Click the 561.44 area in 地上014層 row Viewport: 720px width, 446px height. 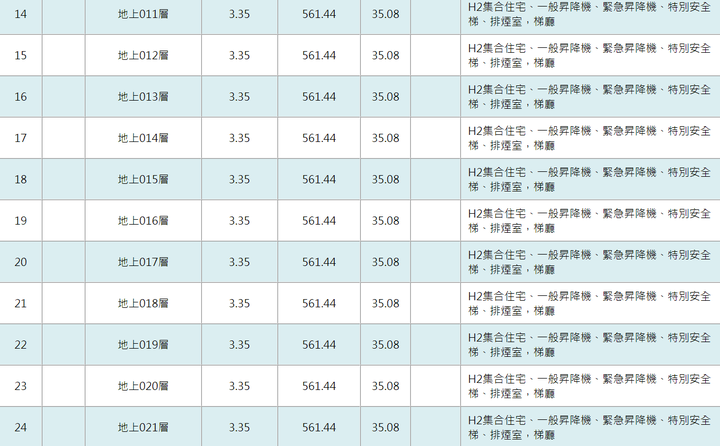319,138
